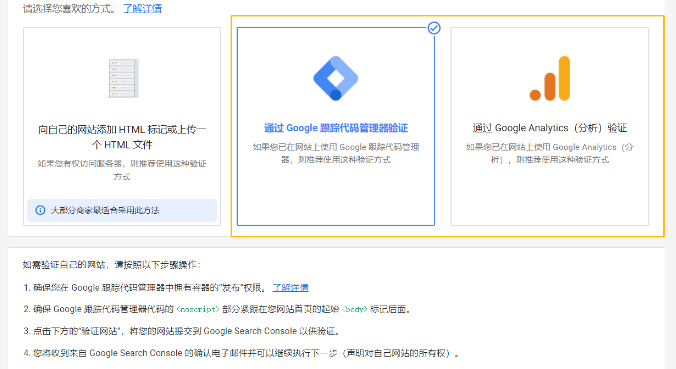
Task: Open the top 了解详情 link
Action: pos(142,9)
